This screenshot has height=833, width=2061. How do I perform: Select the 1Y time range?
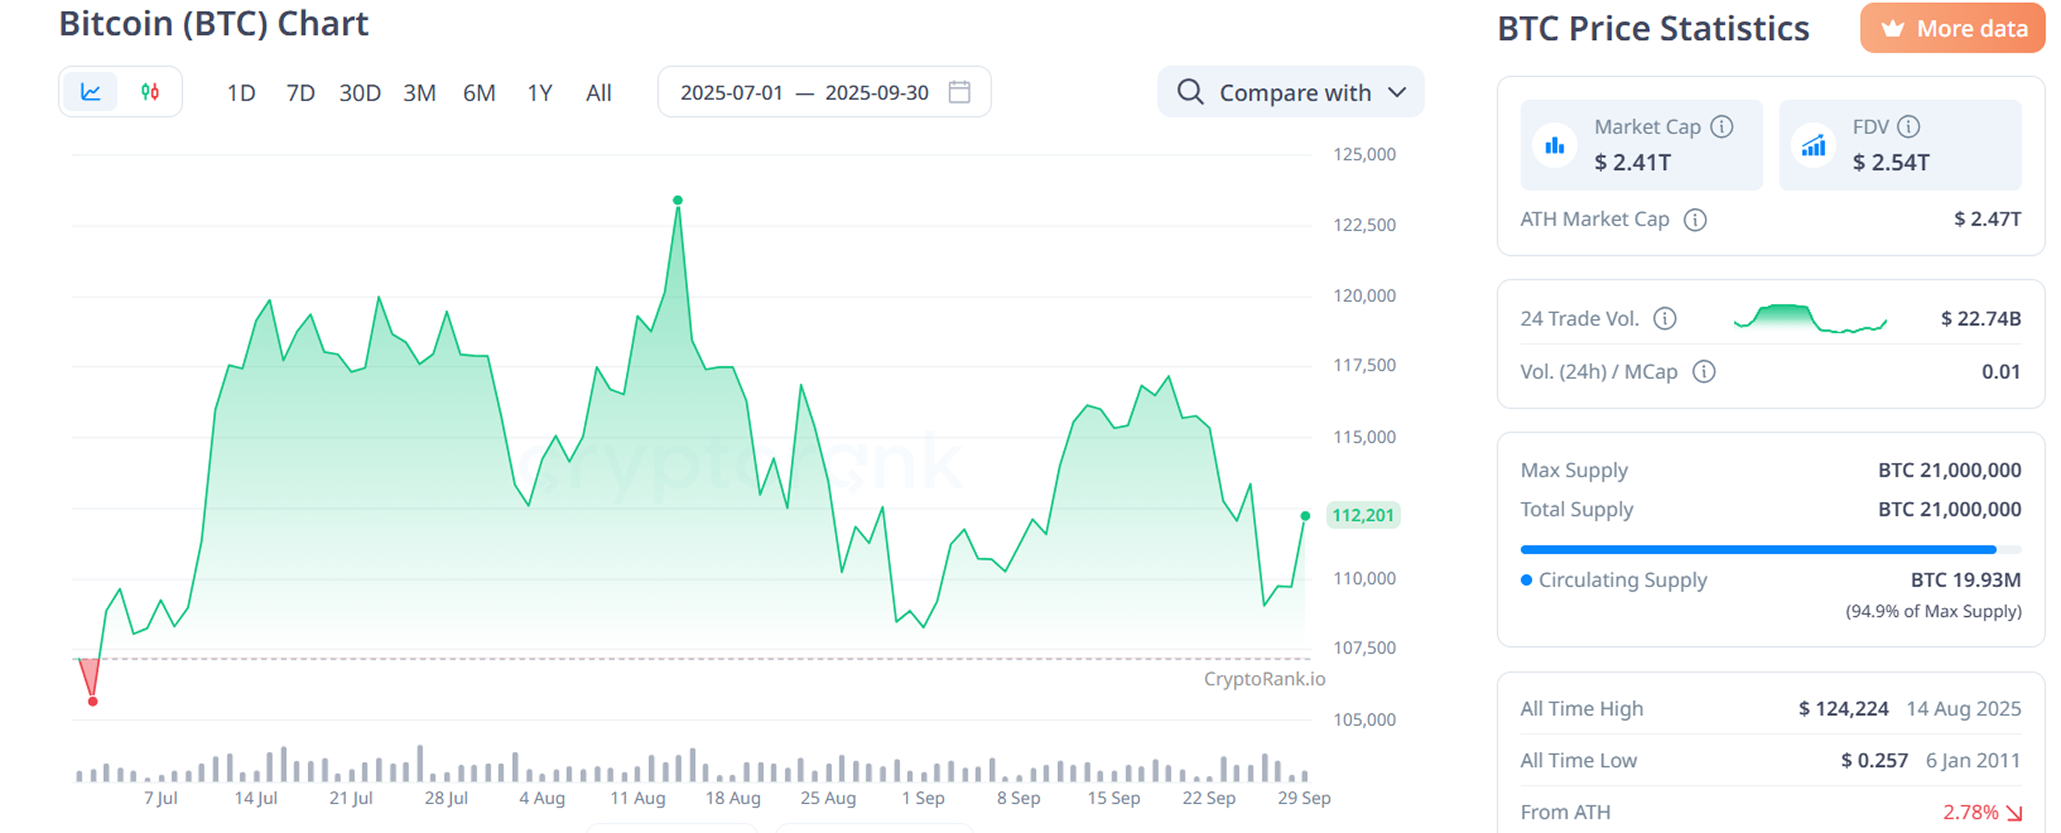coord(540,93)
